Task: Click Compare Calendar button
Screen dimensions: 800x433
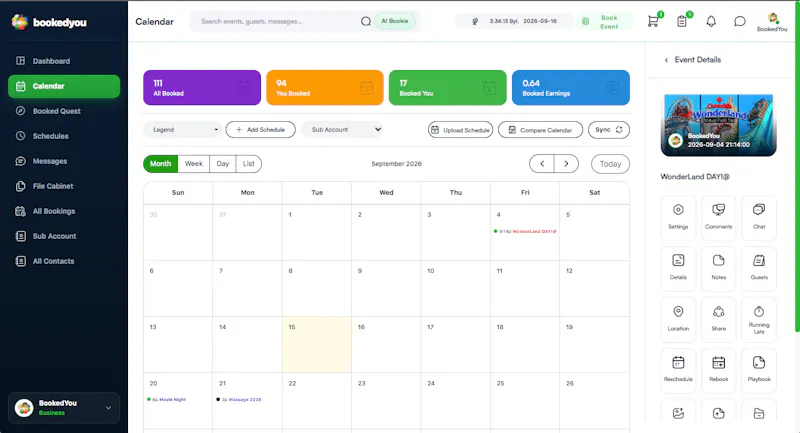Action: (x=540, y=130)
